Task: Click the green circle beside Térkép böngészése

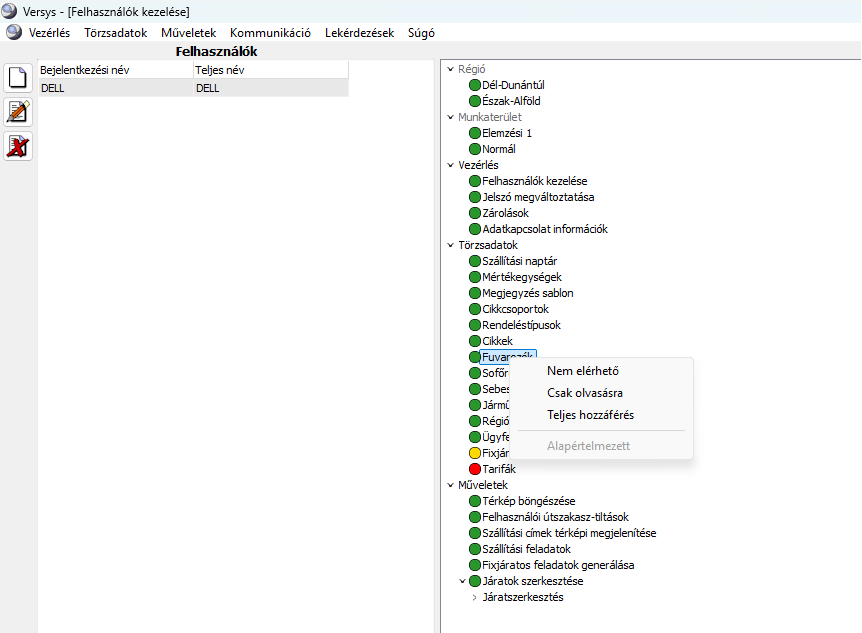Action: click(x=475, y=501)
